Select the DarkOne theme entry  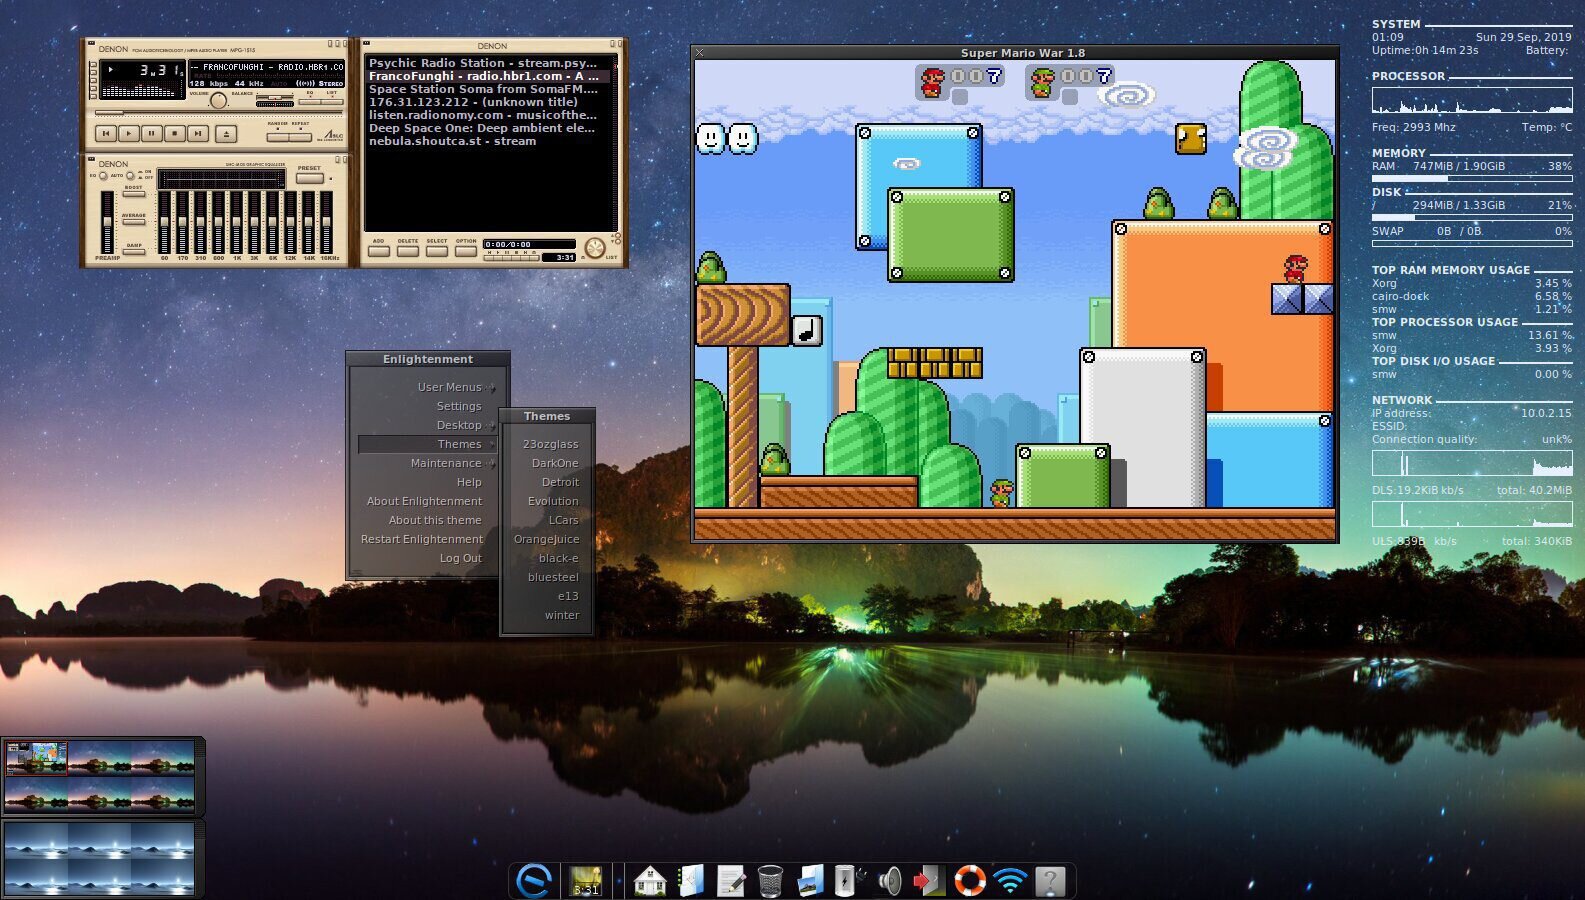(555, 463)
